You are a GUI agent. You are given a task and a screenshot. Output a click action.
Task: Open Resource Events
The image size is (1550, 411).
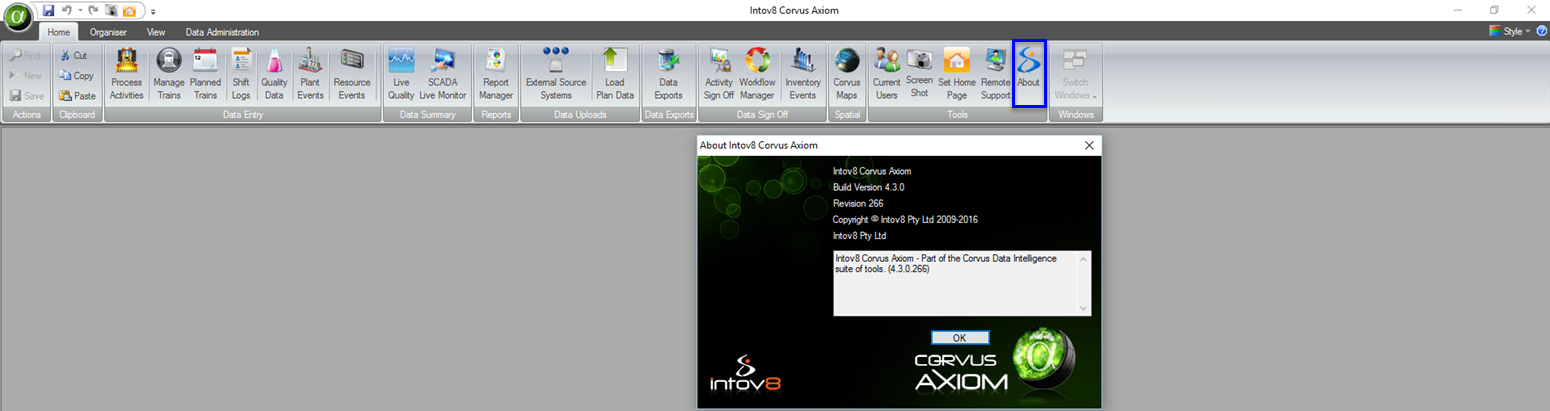(x=352, y=74)
